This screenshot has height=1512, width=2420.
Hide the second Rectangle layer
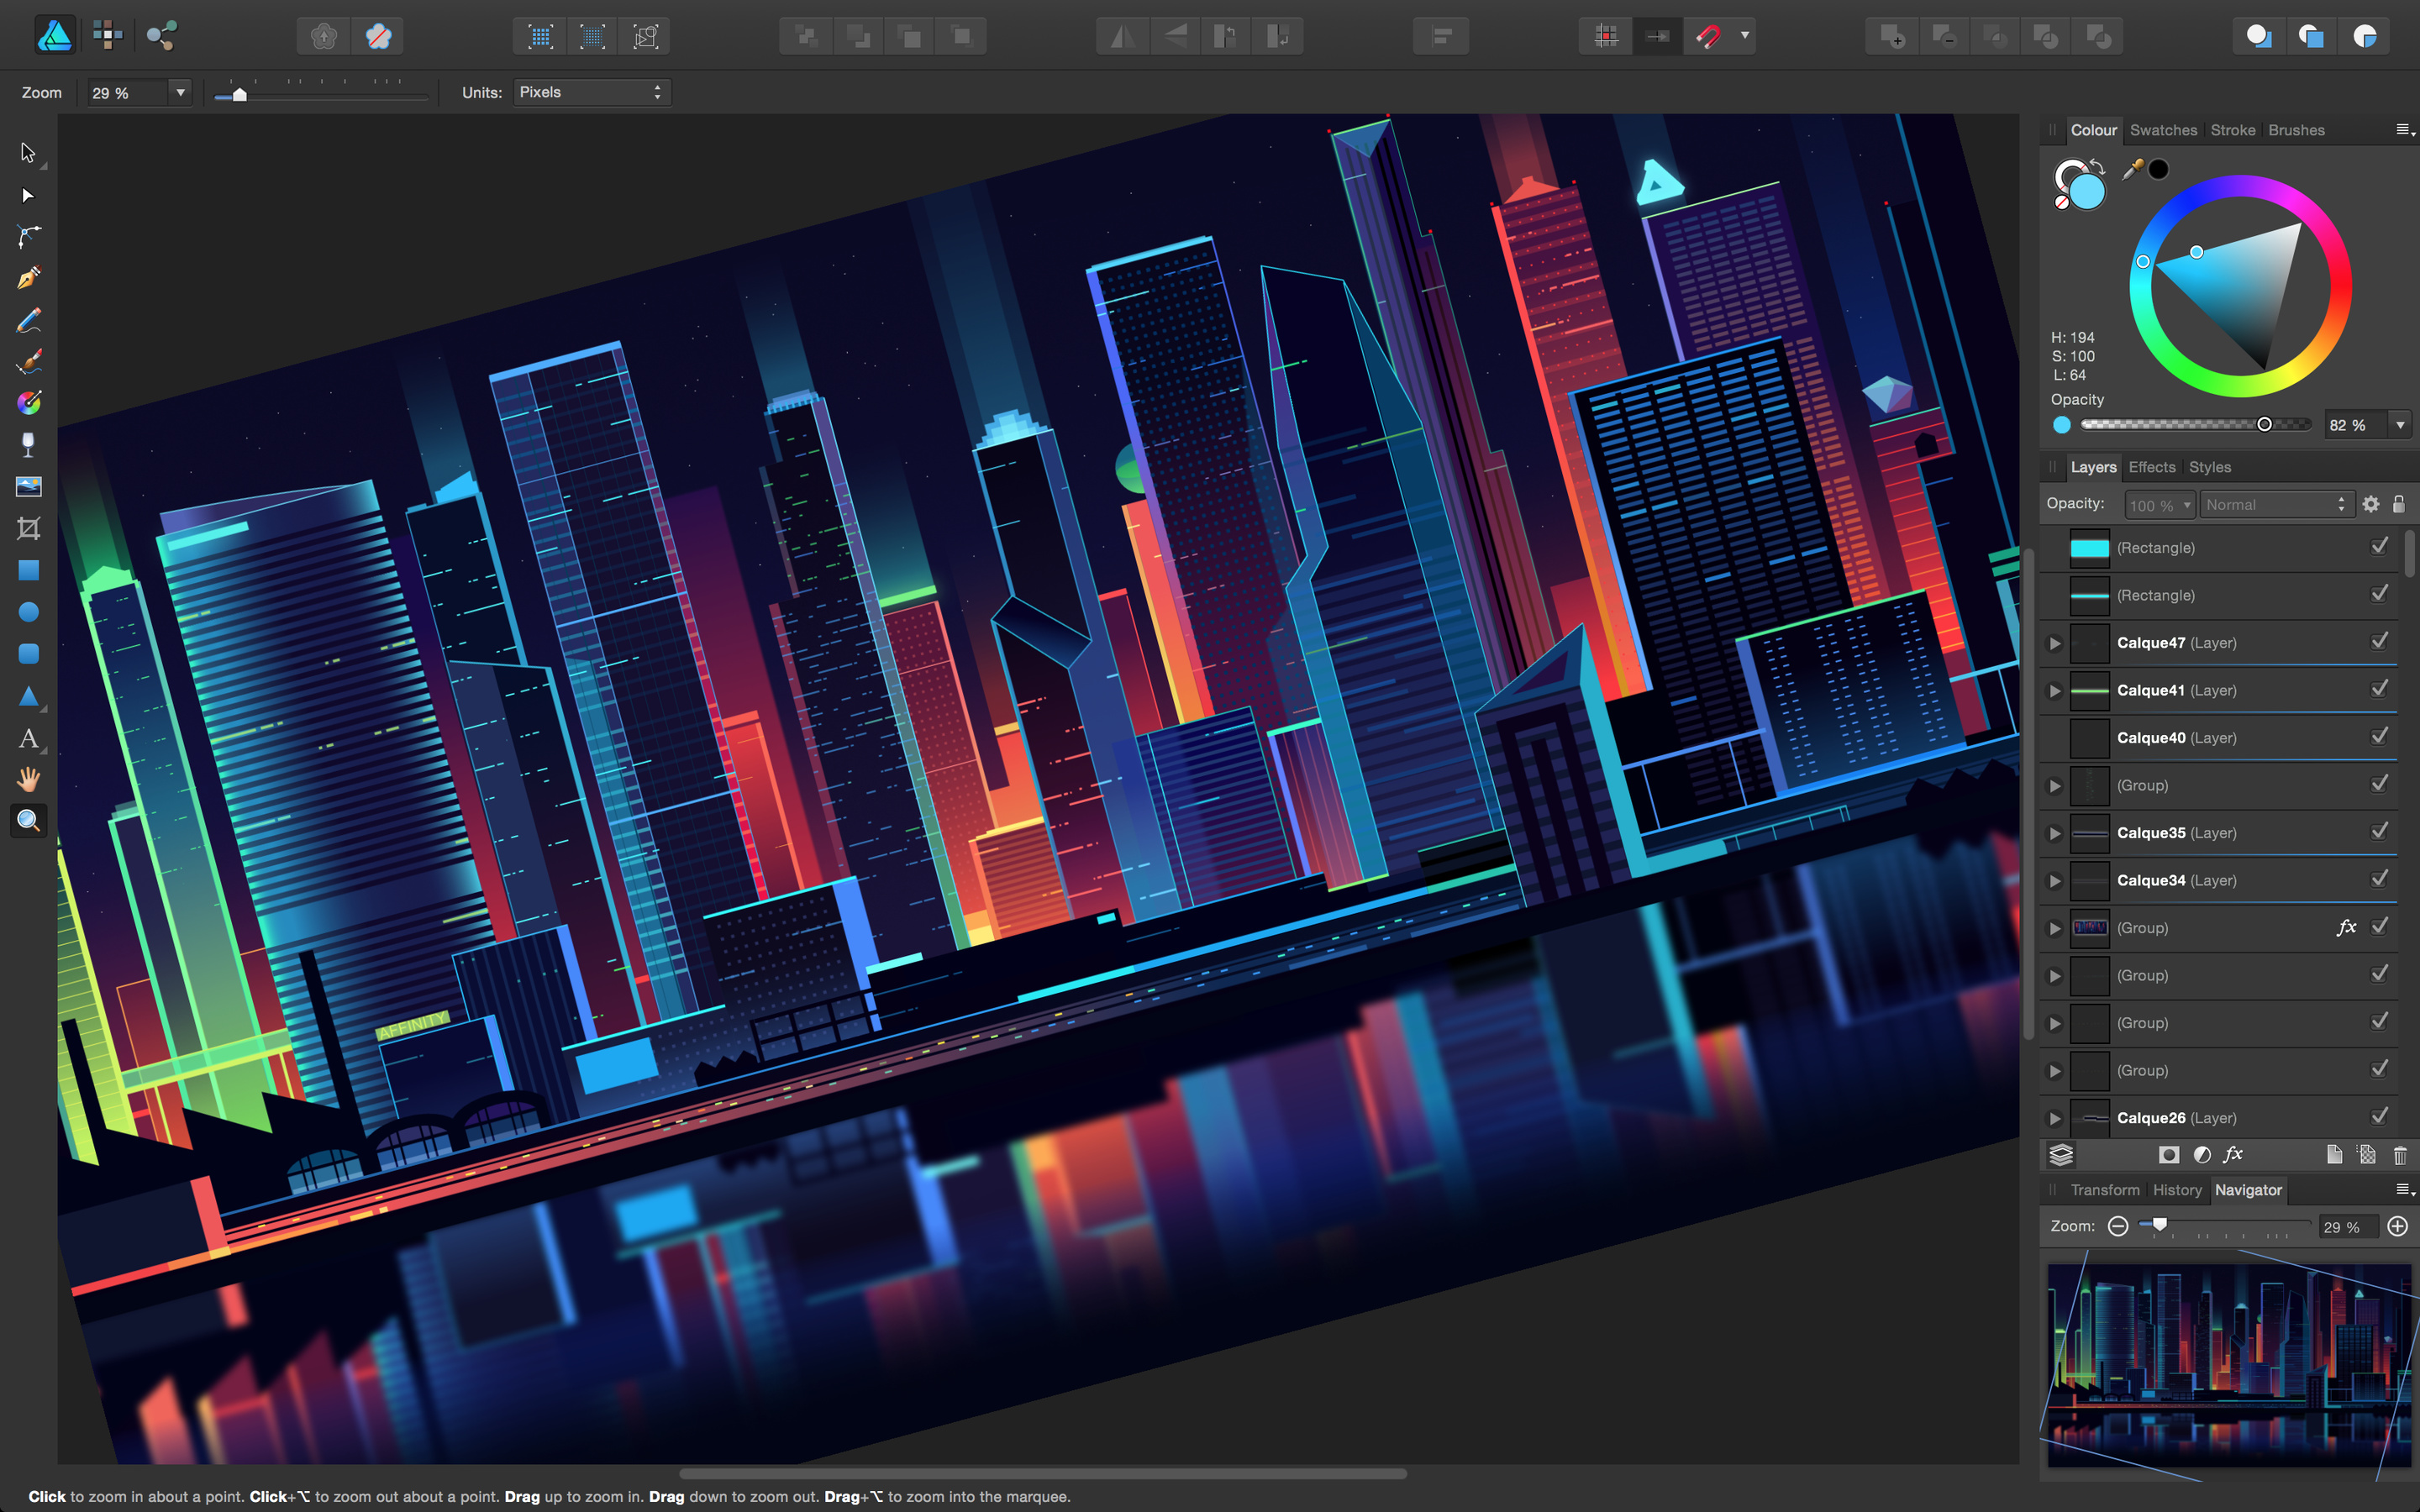tap(2380, 594)
